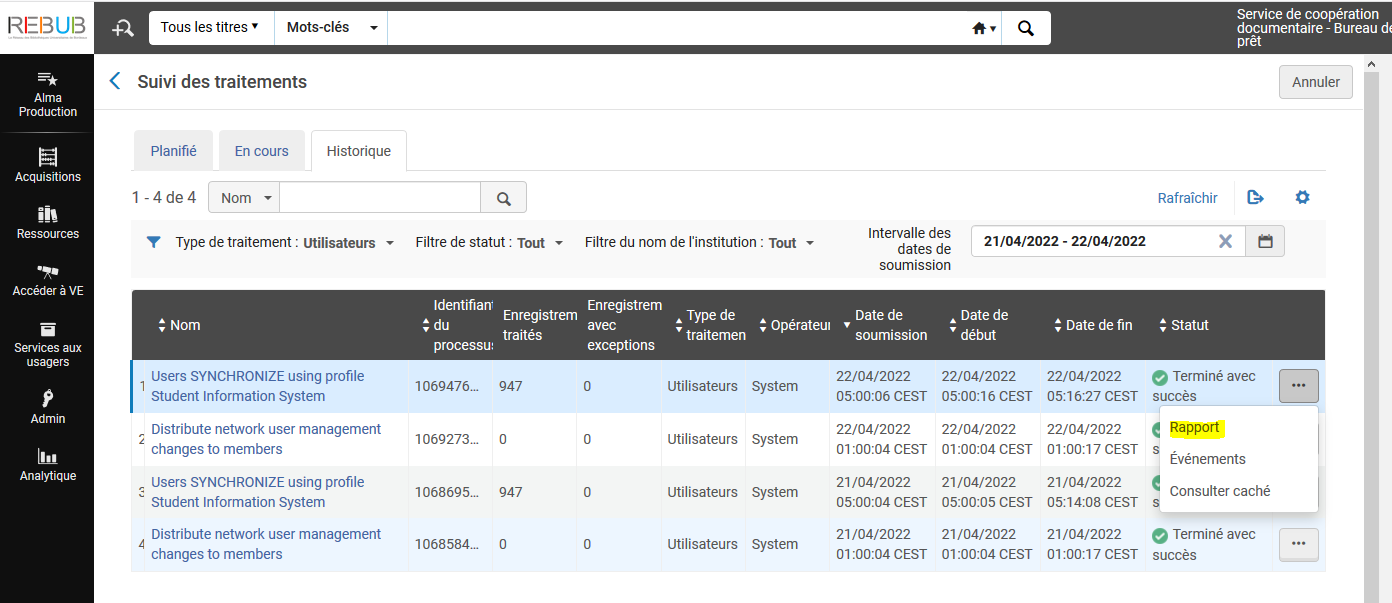
Task: Click the 1 - 4 de 4 counter
Action: (164, 198)
